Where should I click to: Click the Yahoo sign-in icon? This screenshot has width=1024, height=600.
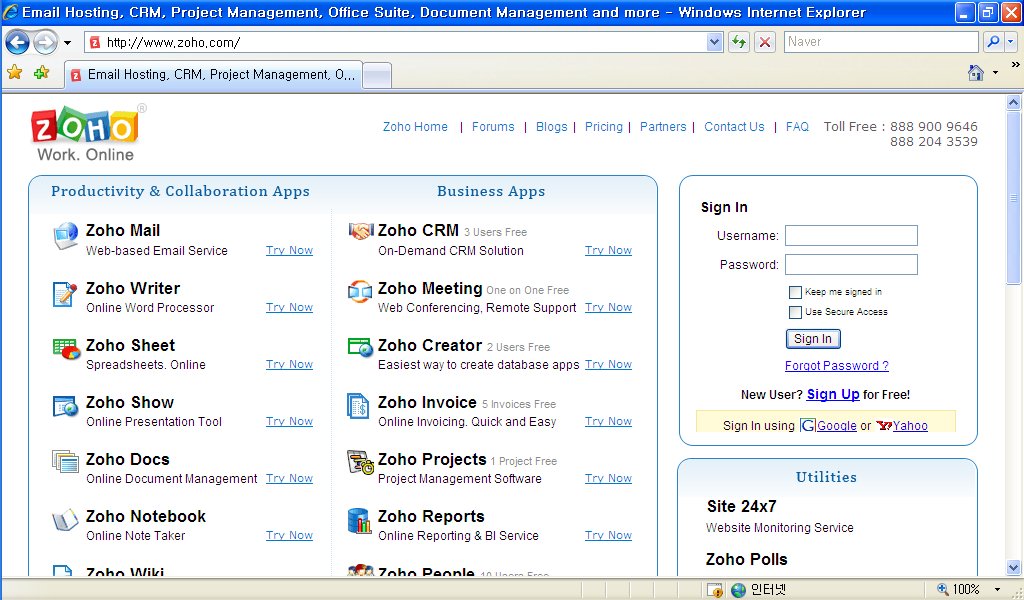pyautogui.click(x=884, y=426)
